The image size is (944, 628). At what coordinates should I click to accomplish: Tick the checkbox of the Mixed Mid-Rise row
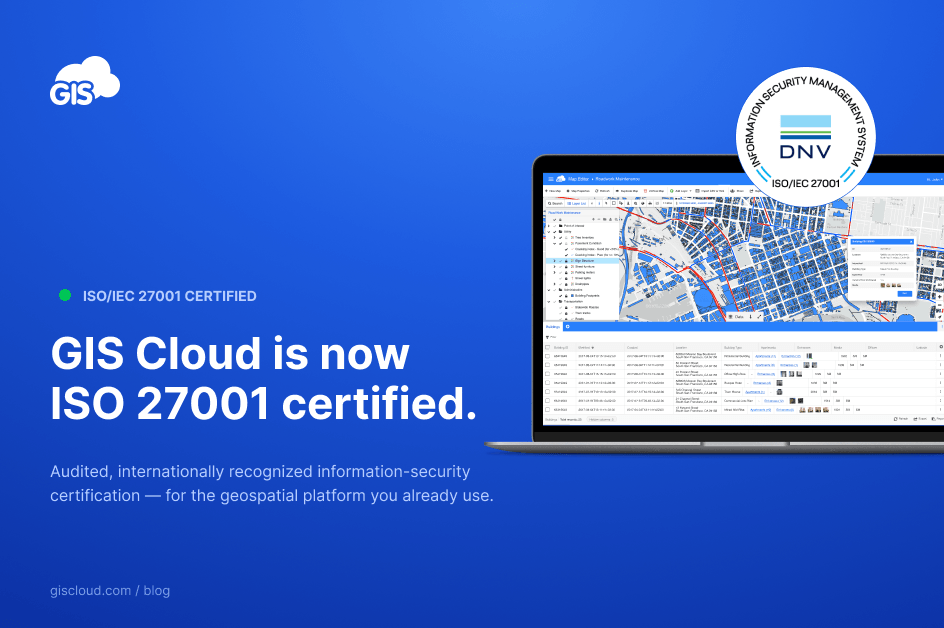[547, 409]
